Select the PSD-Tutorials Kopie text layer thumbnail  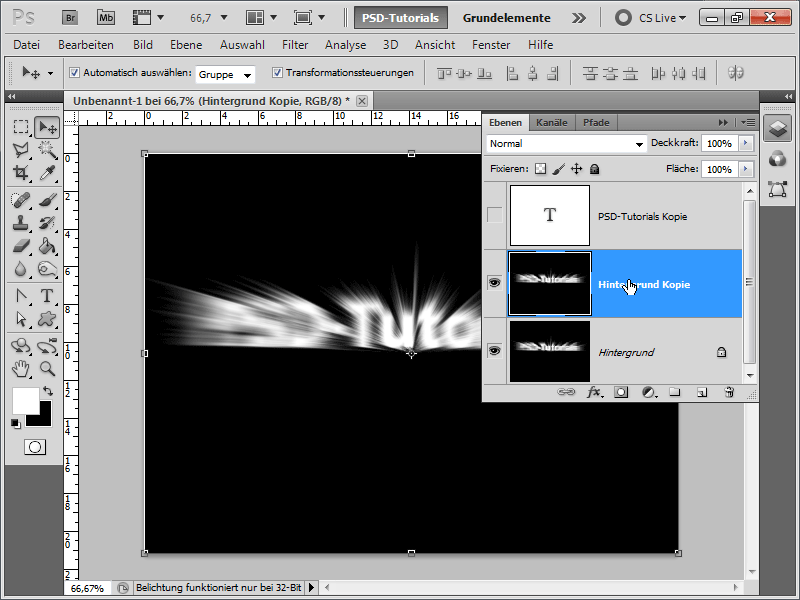[549, 215]
